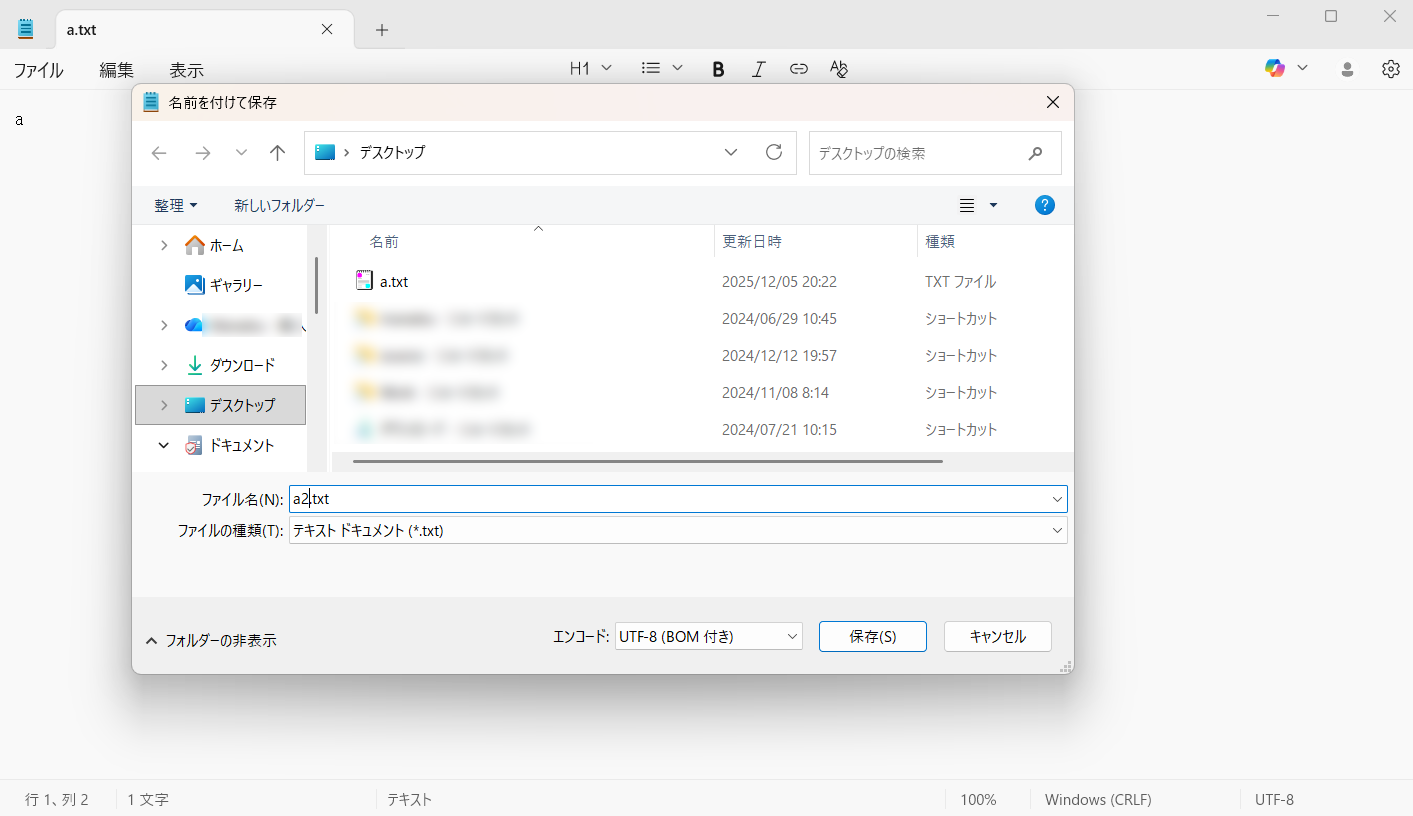
Task: Click the ファイル名 input field
Action: 677,499
